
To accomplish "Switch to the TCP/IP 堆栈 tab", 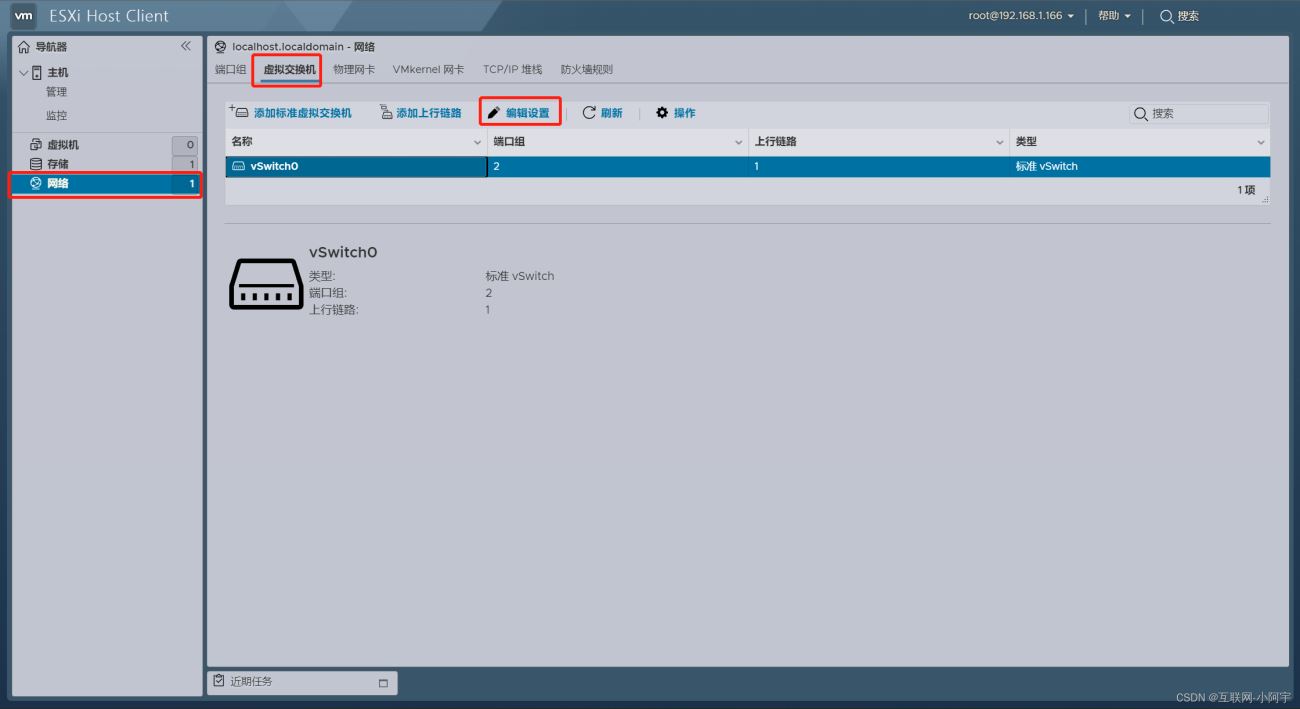I will (x=512, y=70).
